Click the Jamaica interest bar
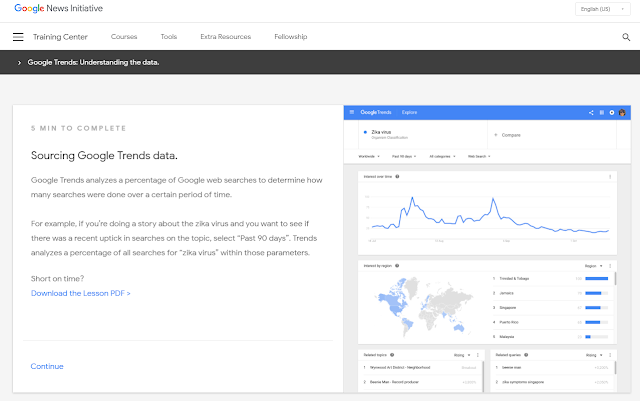640x401 pixels. click(596, 293)
